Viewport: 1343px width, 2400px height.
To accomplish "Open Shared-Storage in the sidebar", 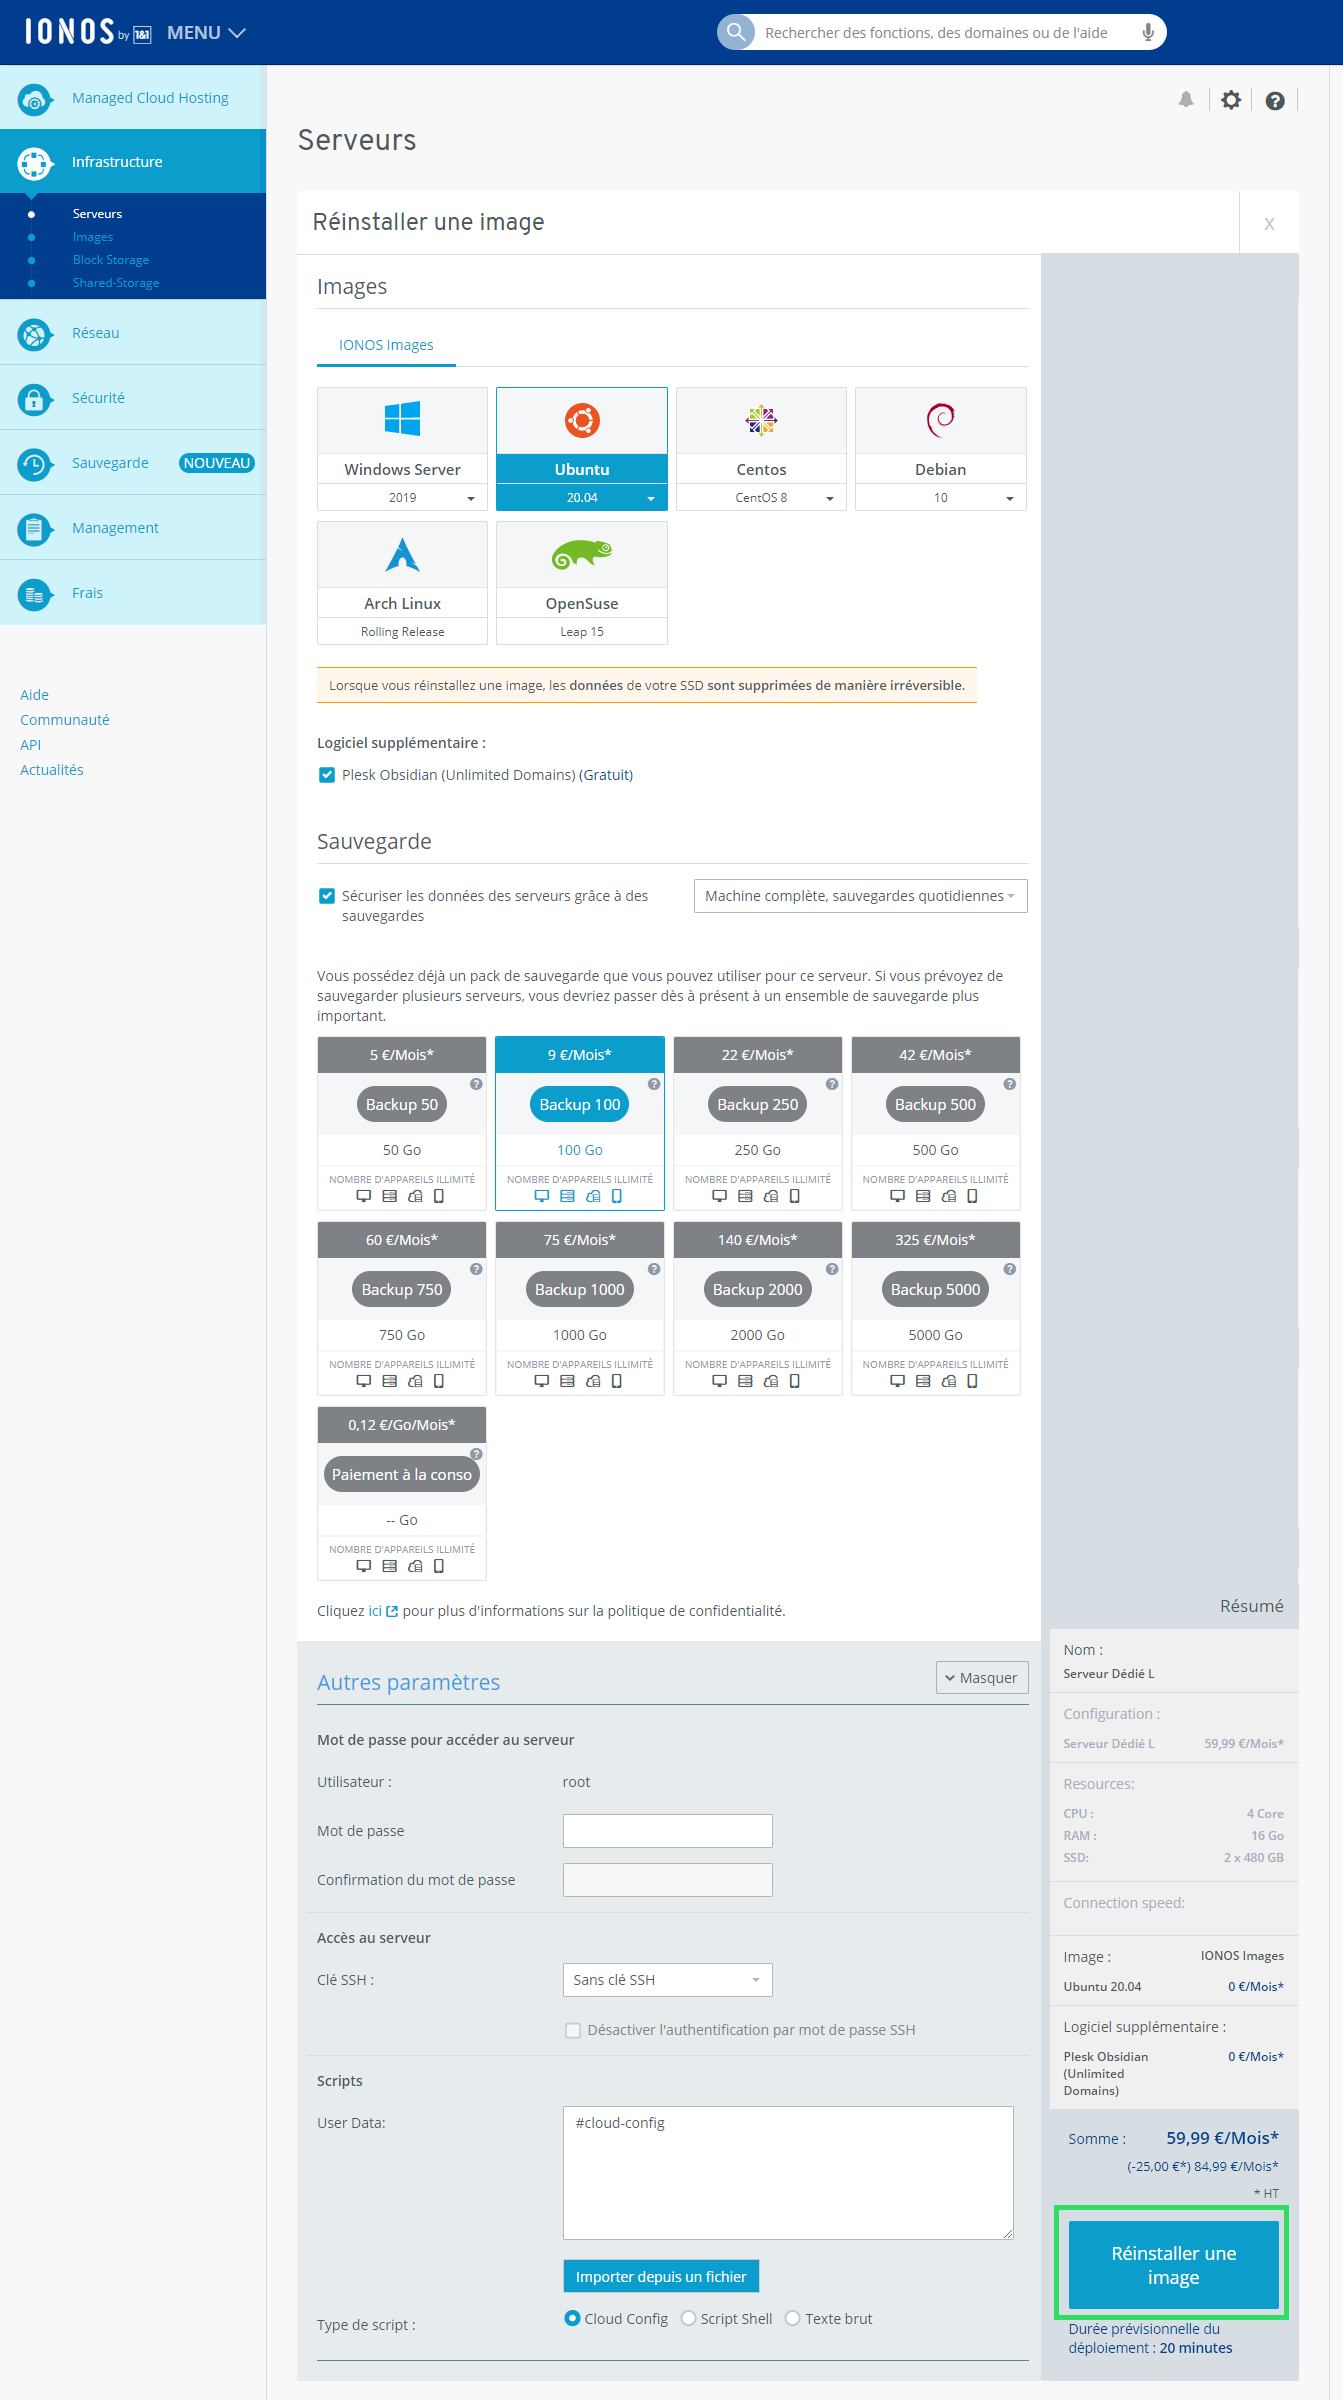I will click(x=116, y=283).
